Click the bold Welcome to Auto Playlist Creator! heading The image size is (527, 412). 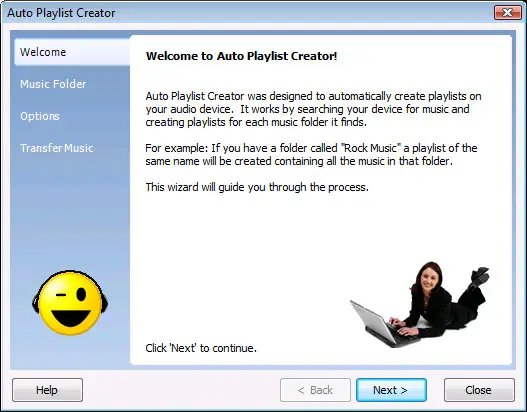241,56
